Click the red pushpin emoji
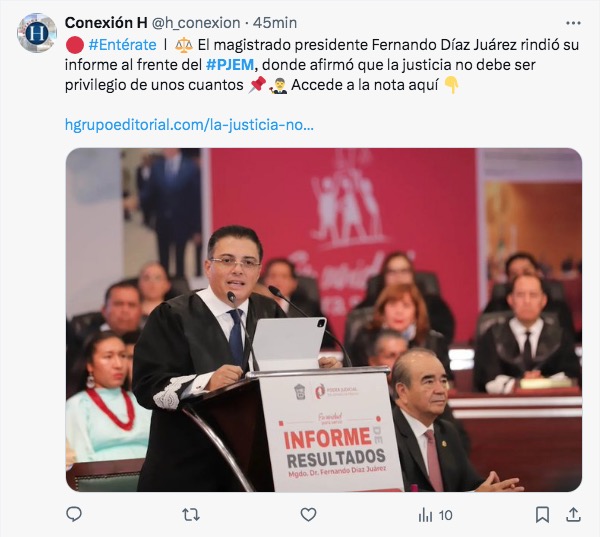The height and width of the screenshot is (537, 601). 257,84
